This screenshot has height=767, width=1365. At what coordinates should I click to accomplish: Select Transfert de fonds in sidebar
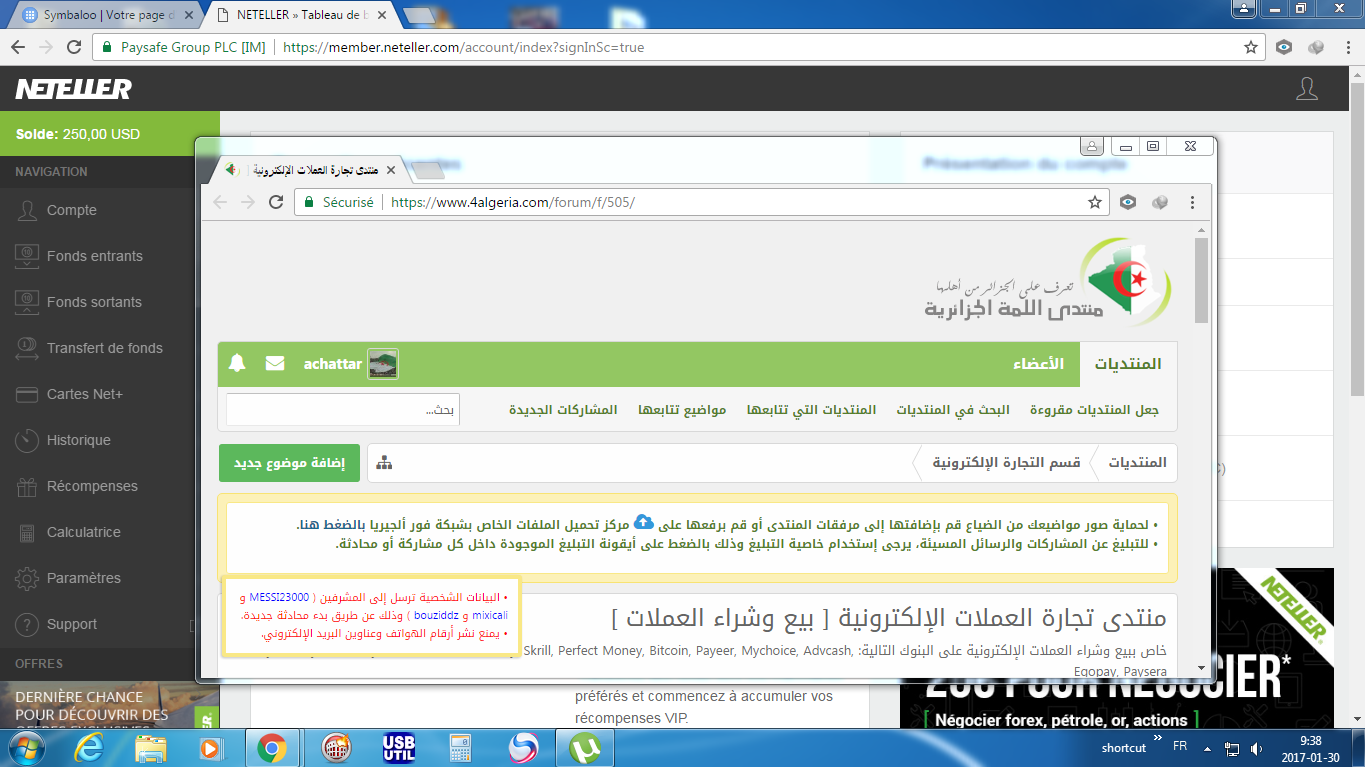coord(104,348)
